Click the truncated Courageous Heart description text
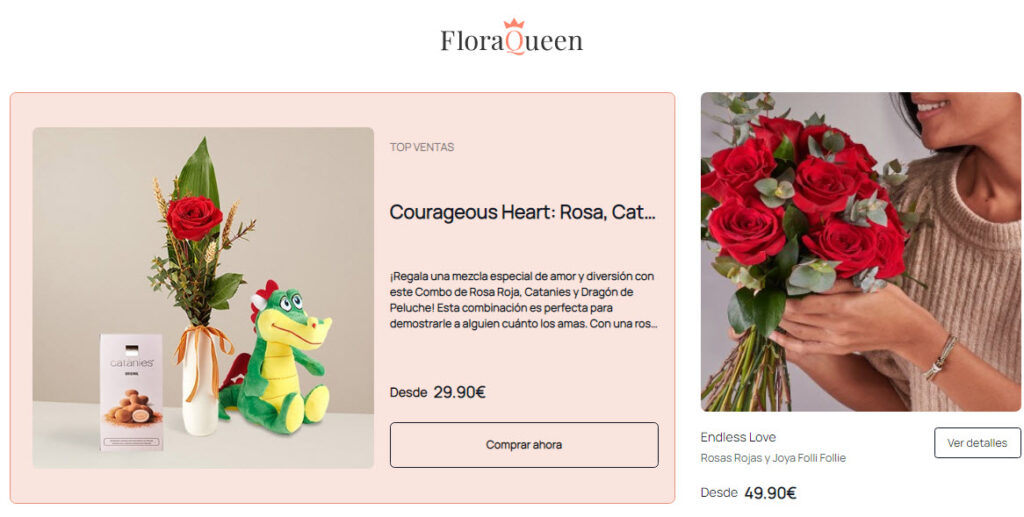Viewport: 1024px width, 517px height. [522, 299]
